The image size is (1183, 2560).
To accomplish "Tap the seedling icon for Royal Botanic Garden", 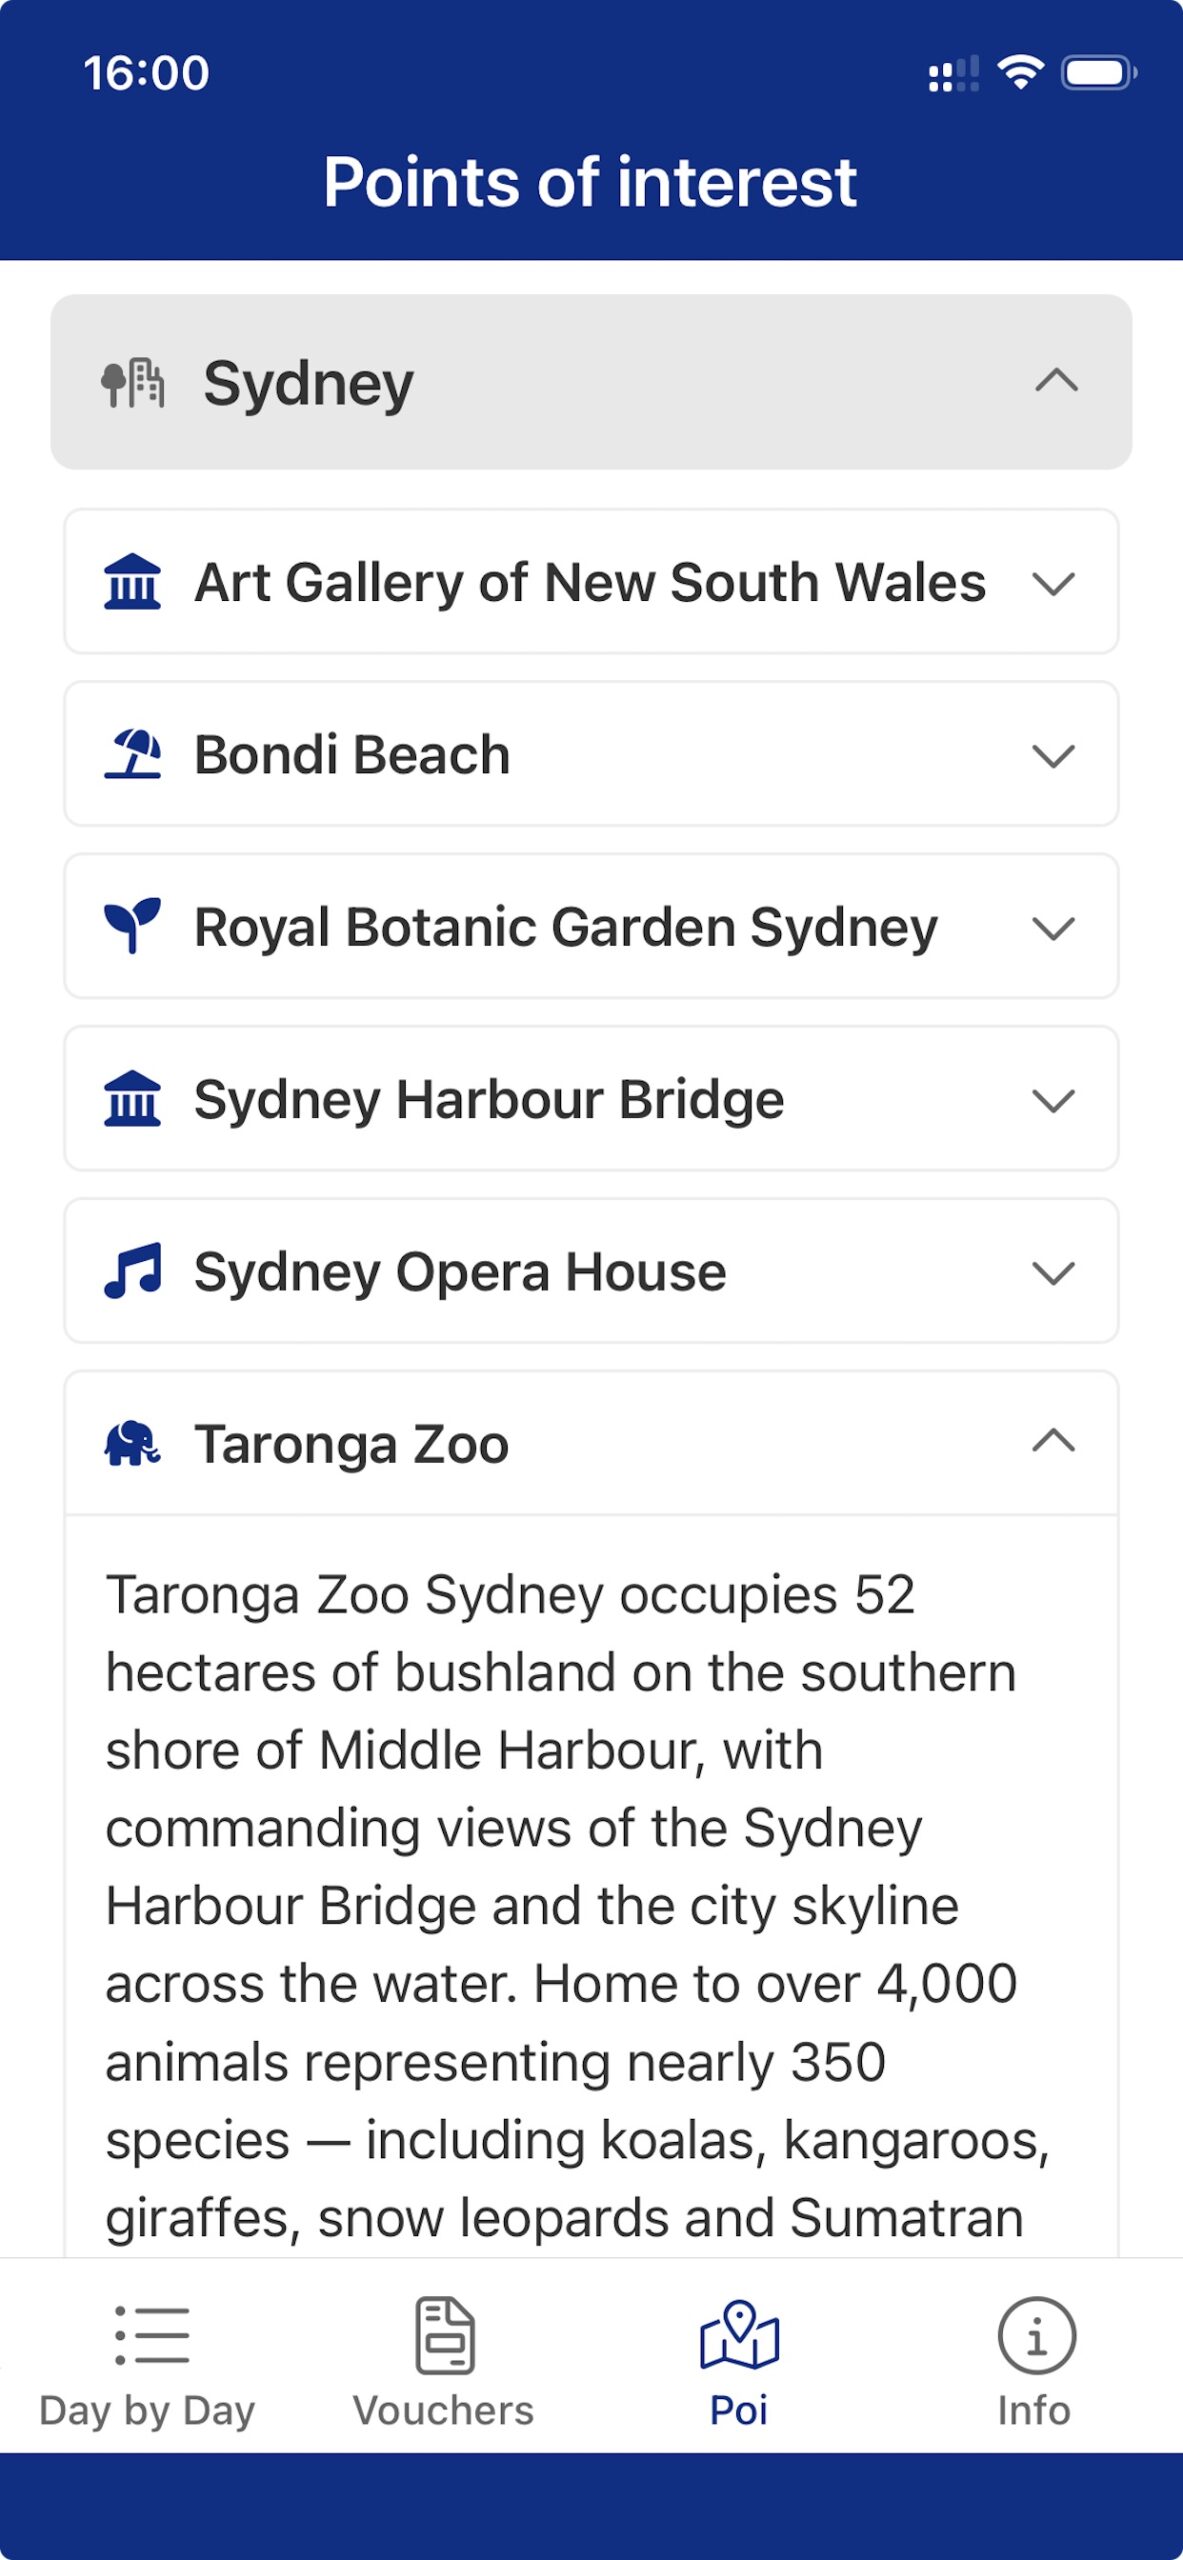I will [132, 926].
